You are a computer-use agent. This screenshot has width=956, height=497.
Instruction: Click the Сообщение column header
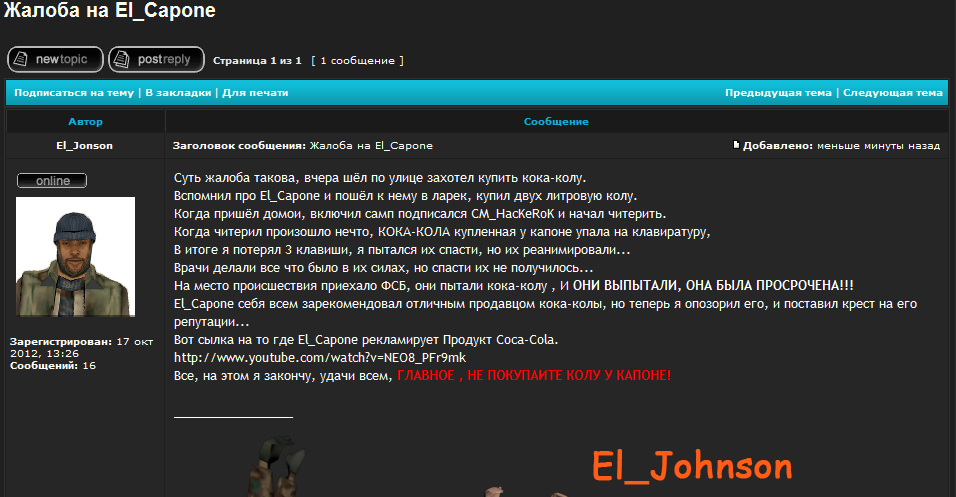point(556,121)
